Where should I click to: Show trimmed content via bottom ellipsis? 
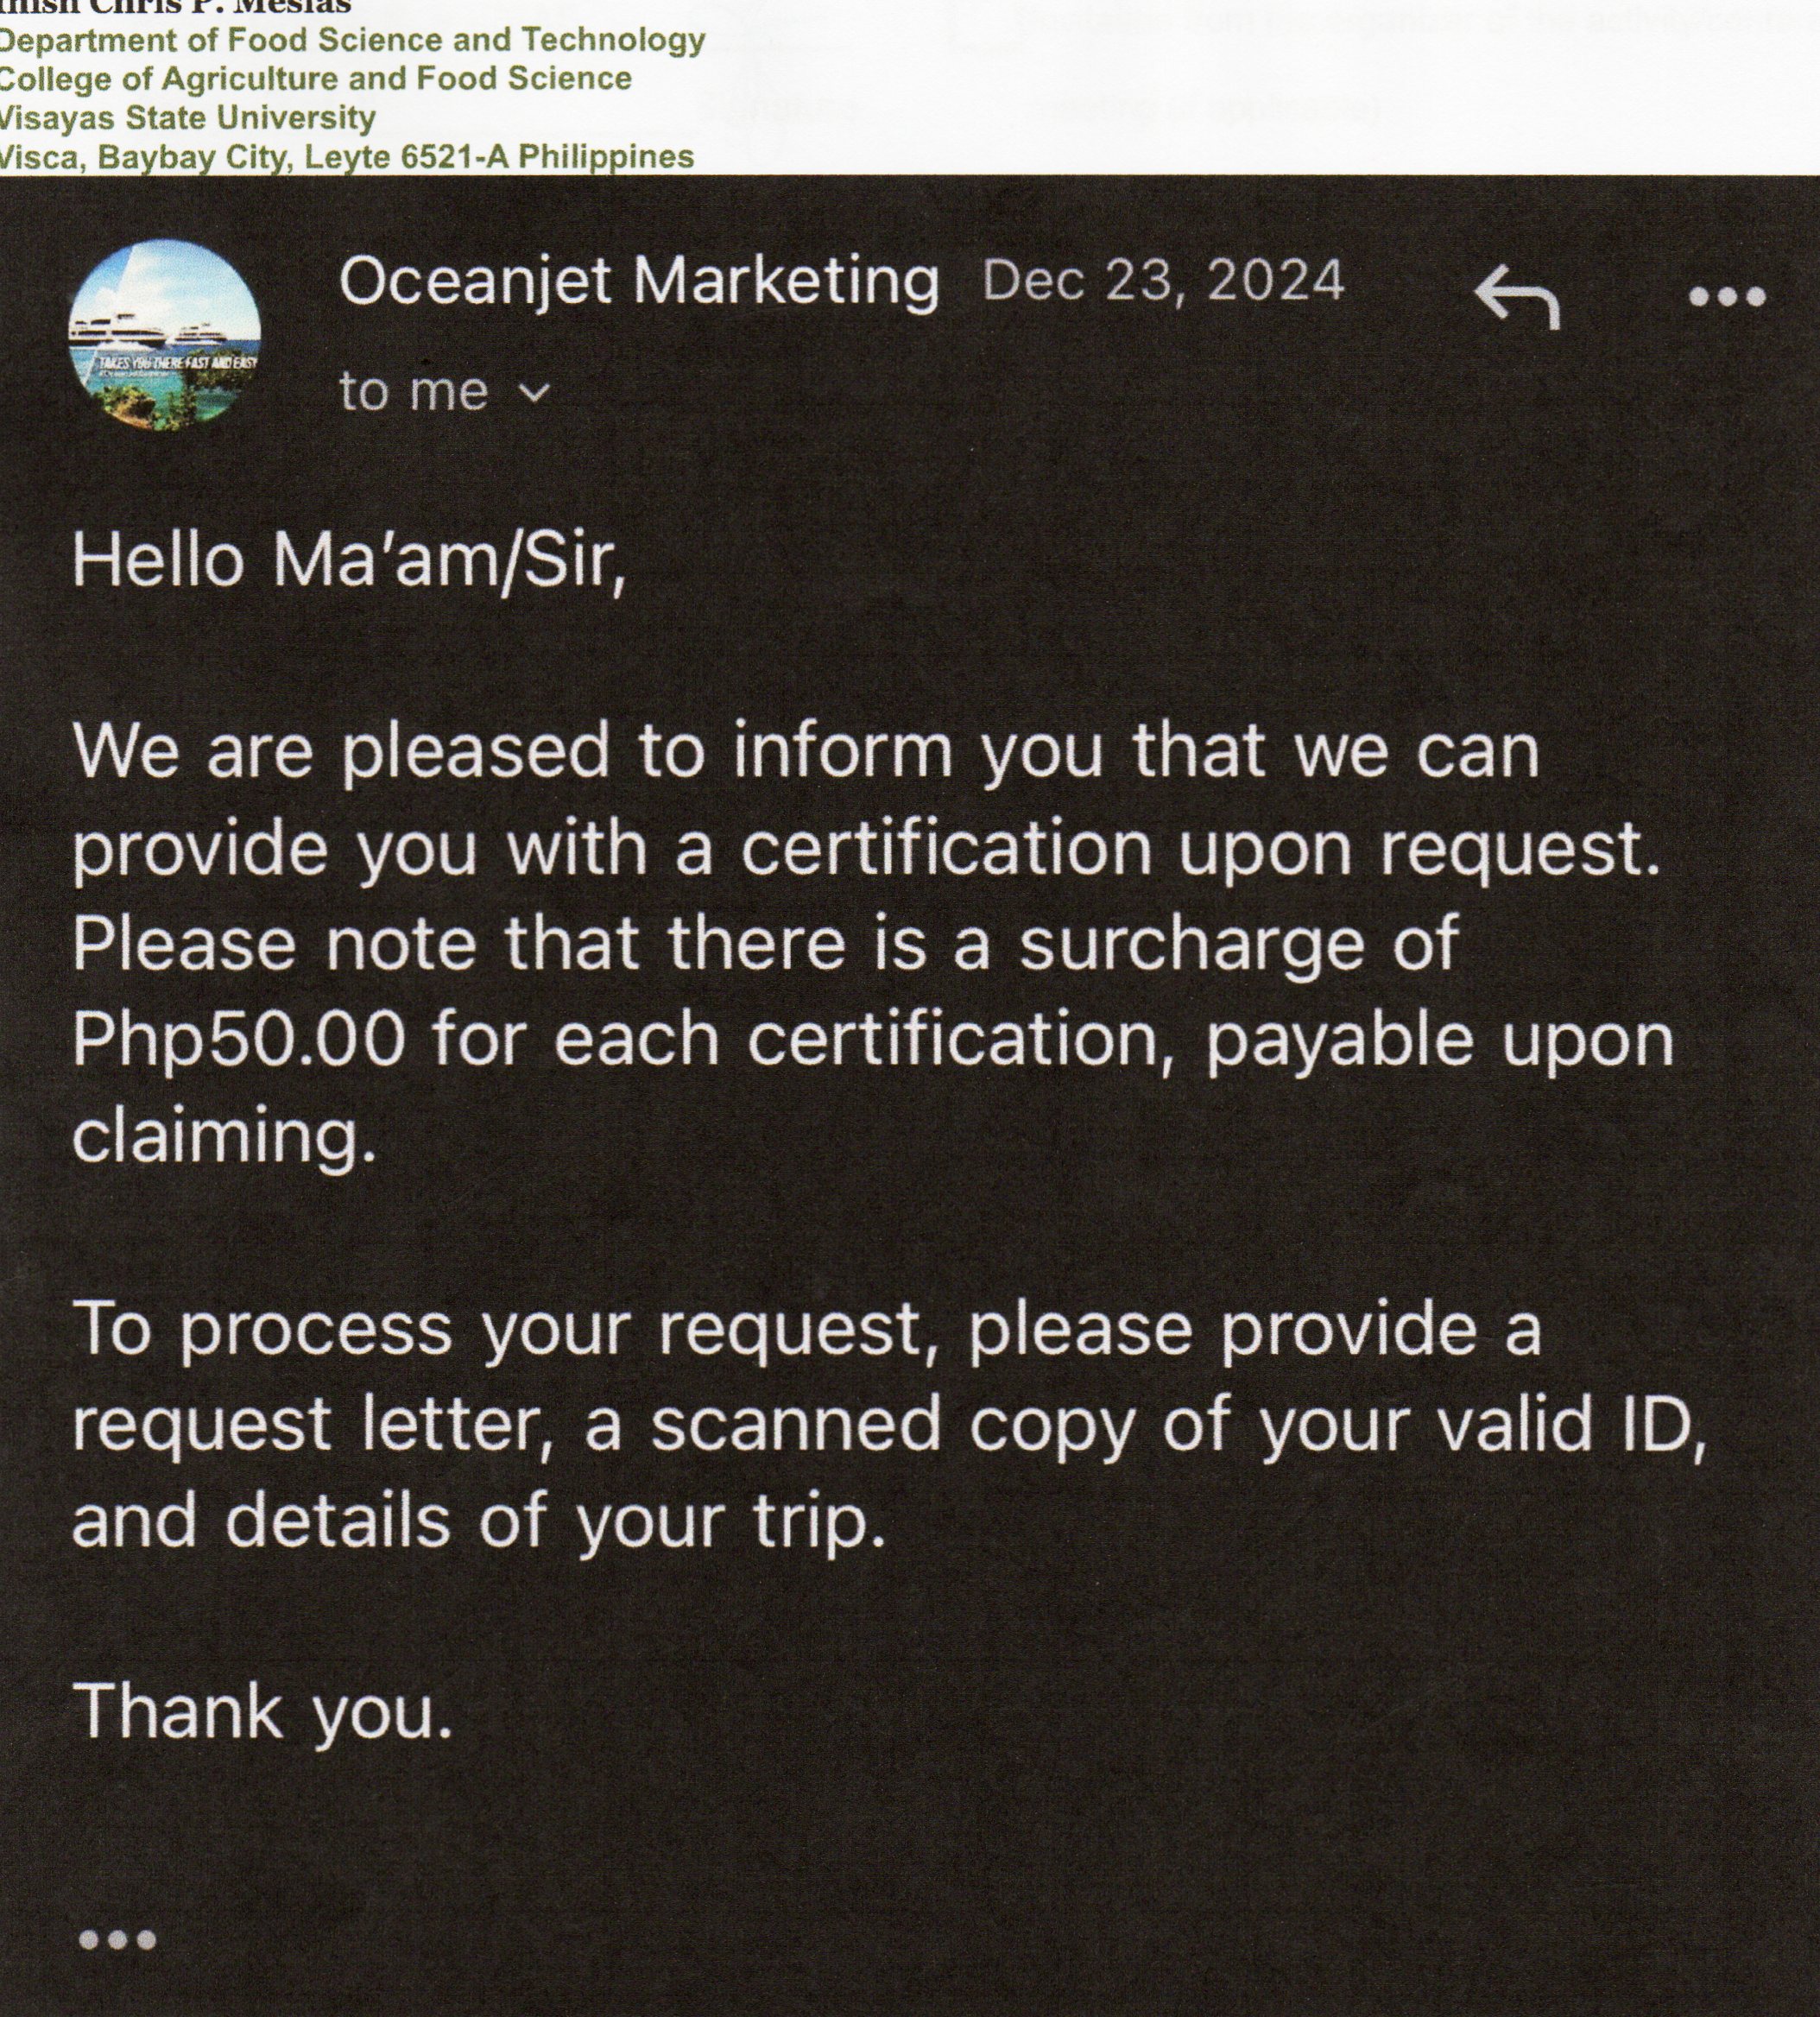pos(118,1940)
